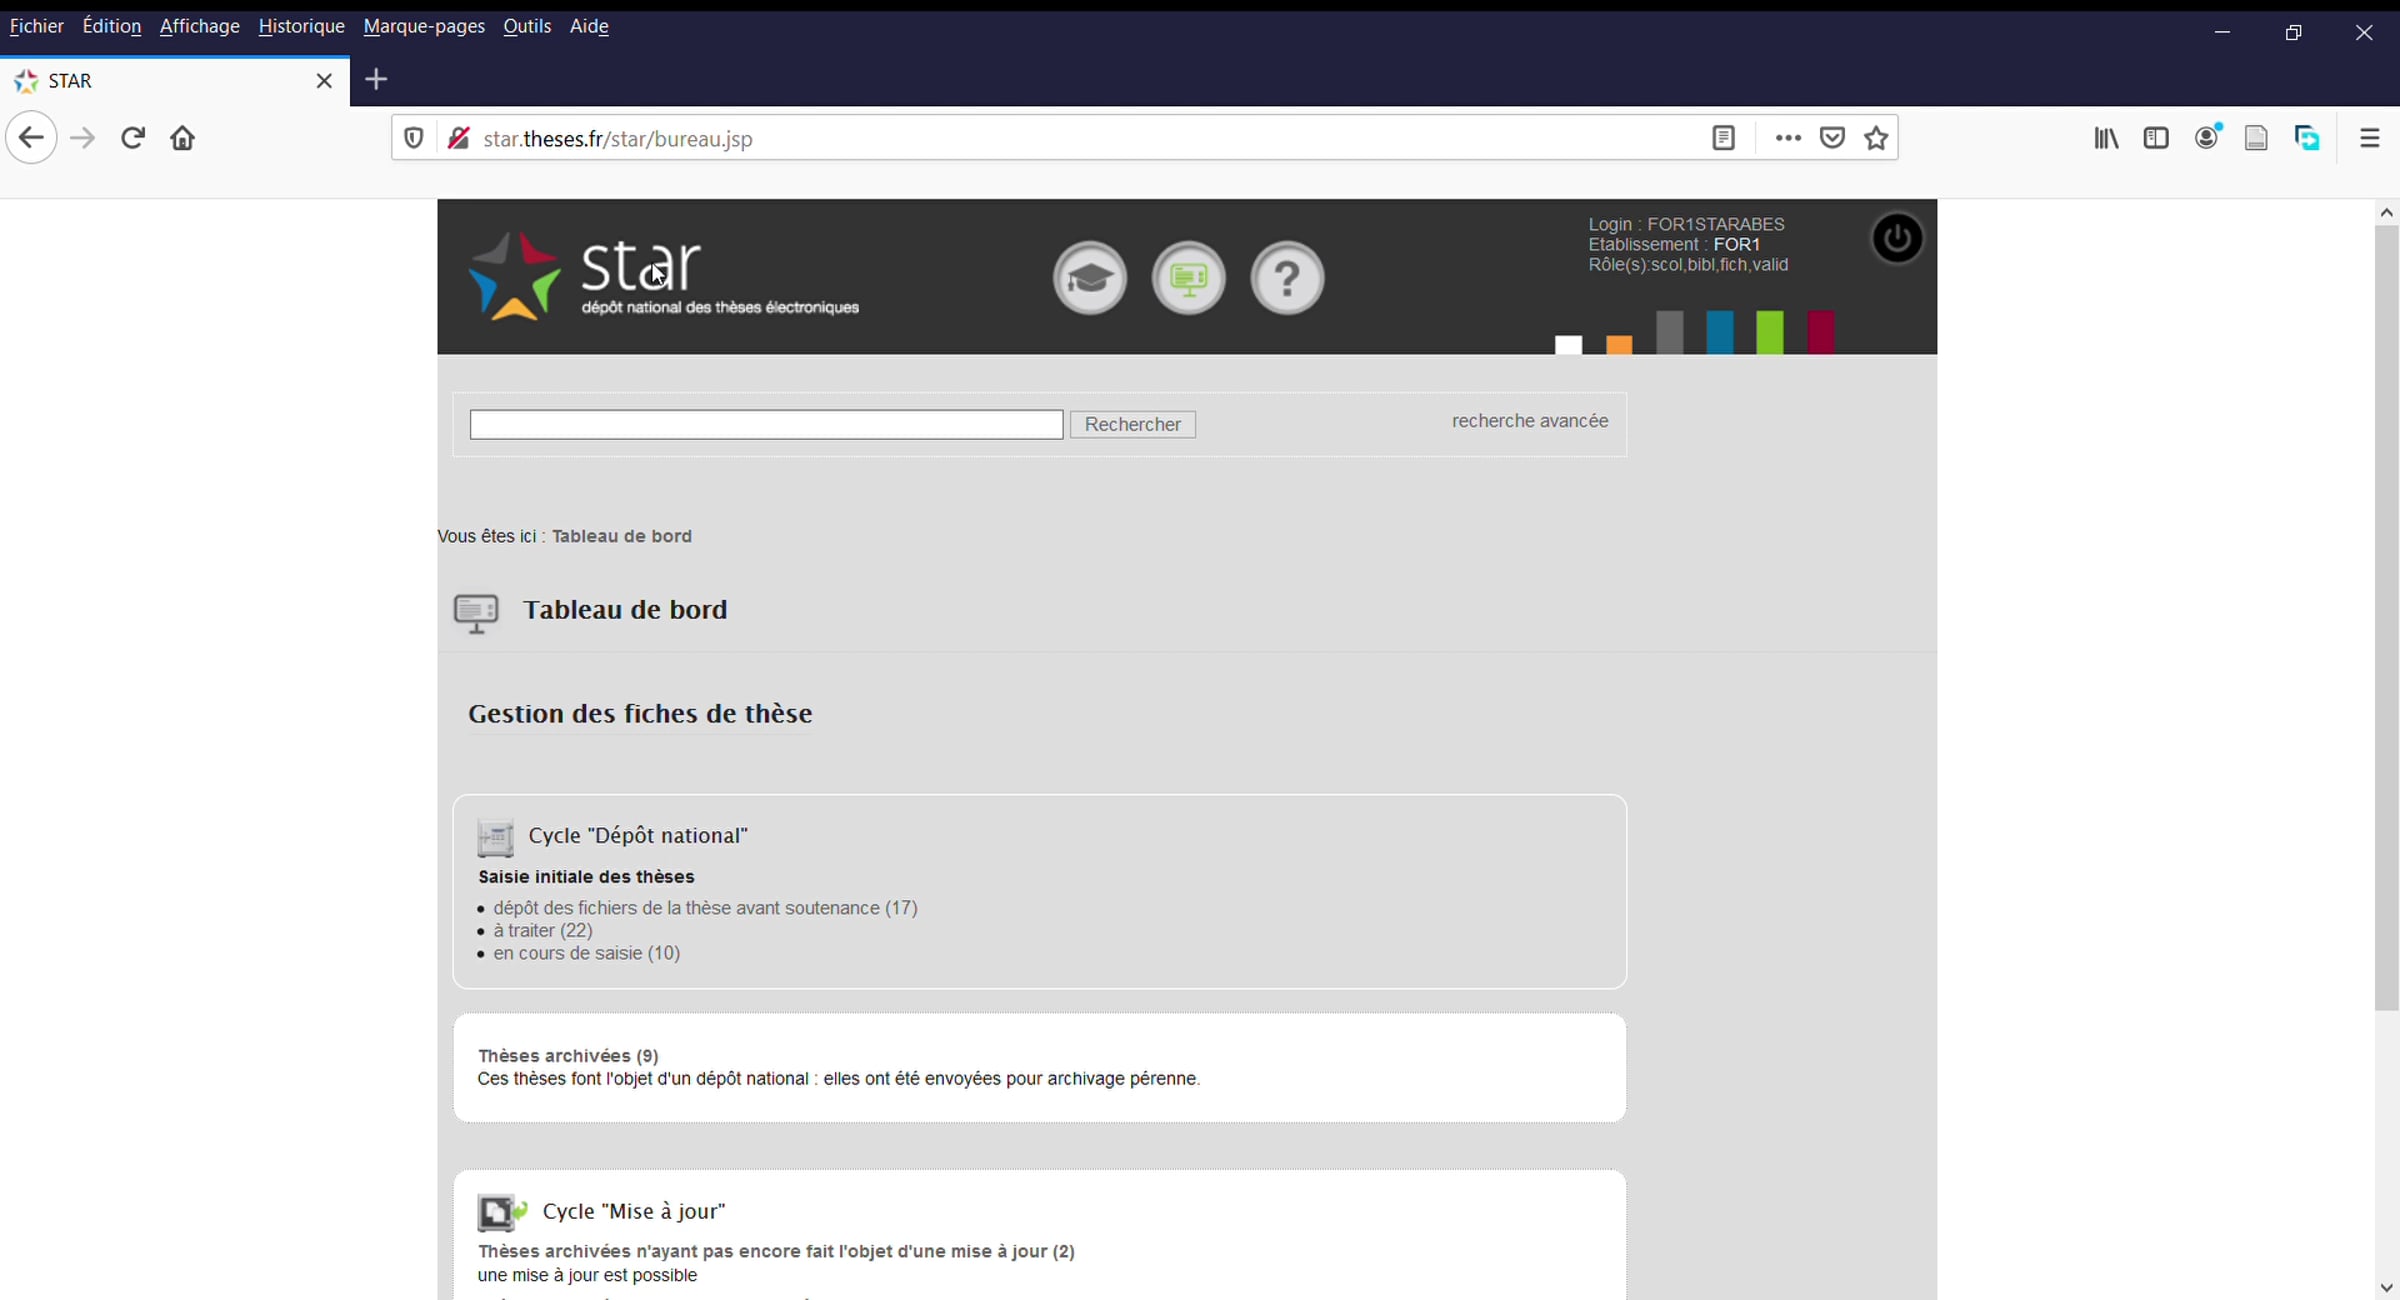The width and height of the screenshot is (2400, 1300).
Task: Open the library bookshelf menu
Action: [x=2106, y=138]
